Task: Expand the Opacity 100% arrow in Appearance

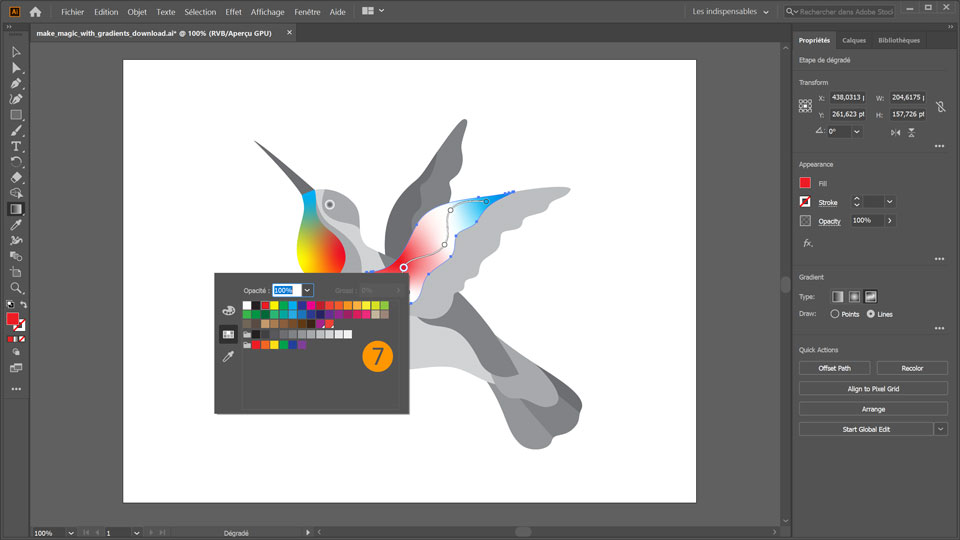Action: [890, 220]
